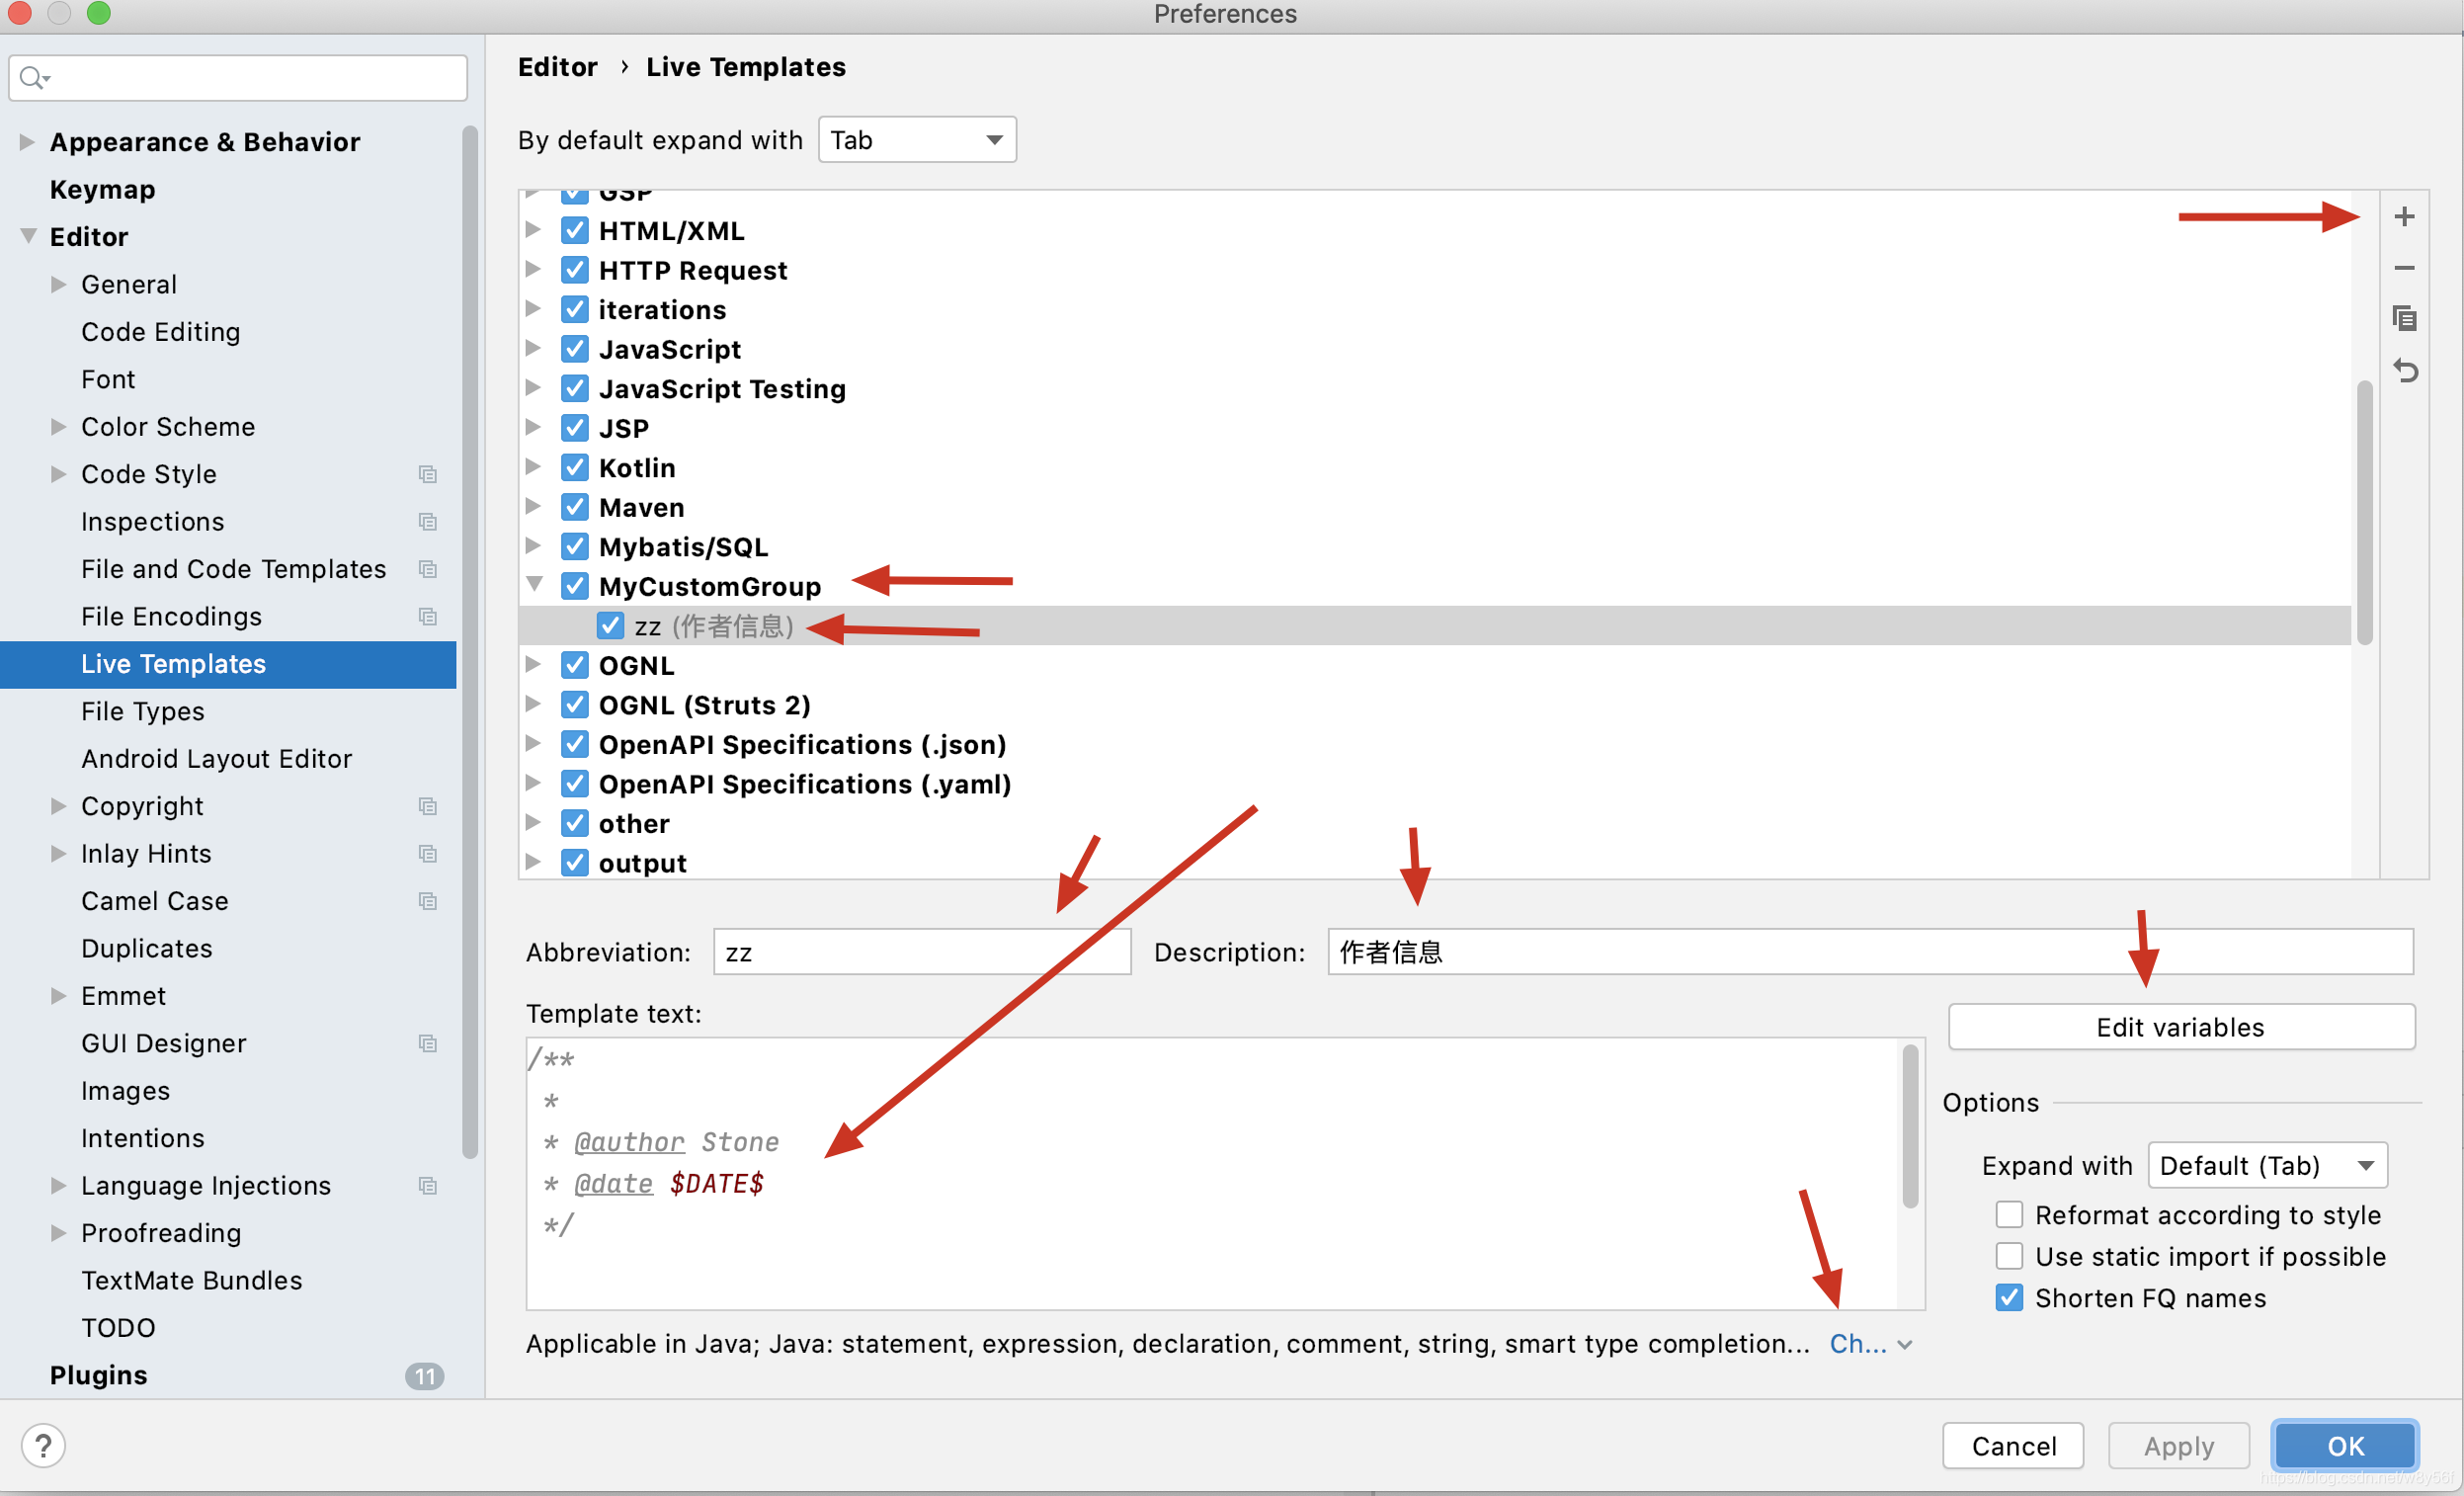
Task: Enable Reformat according to style
Action: point(2008,1214)
